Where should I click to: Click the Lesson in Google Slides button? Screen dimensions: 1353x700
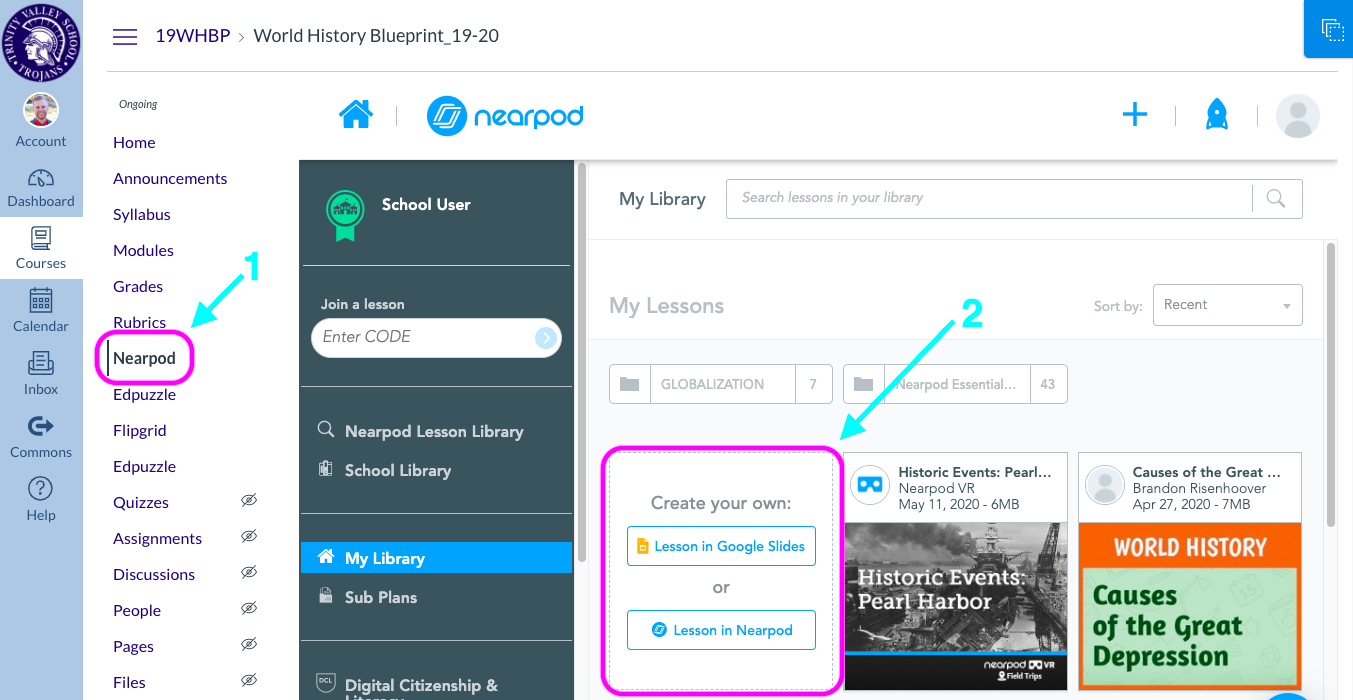720,546
